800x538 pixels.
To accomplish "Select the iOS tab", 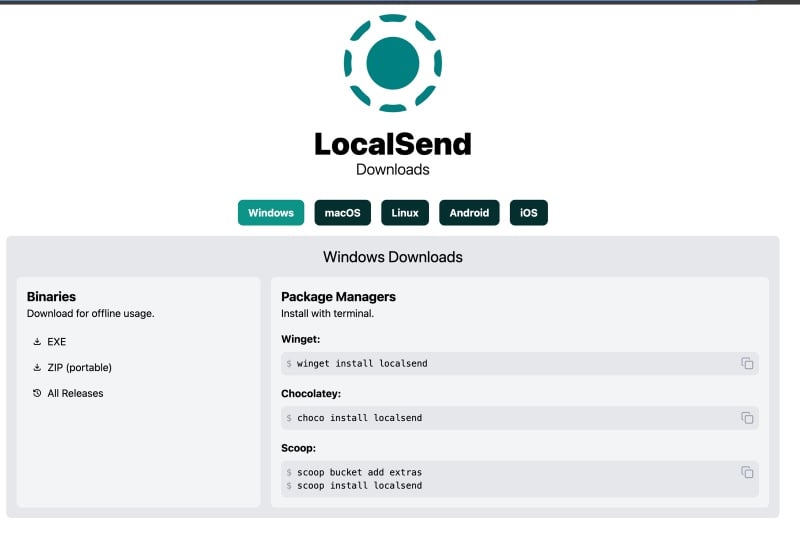I will point(529,212).
